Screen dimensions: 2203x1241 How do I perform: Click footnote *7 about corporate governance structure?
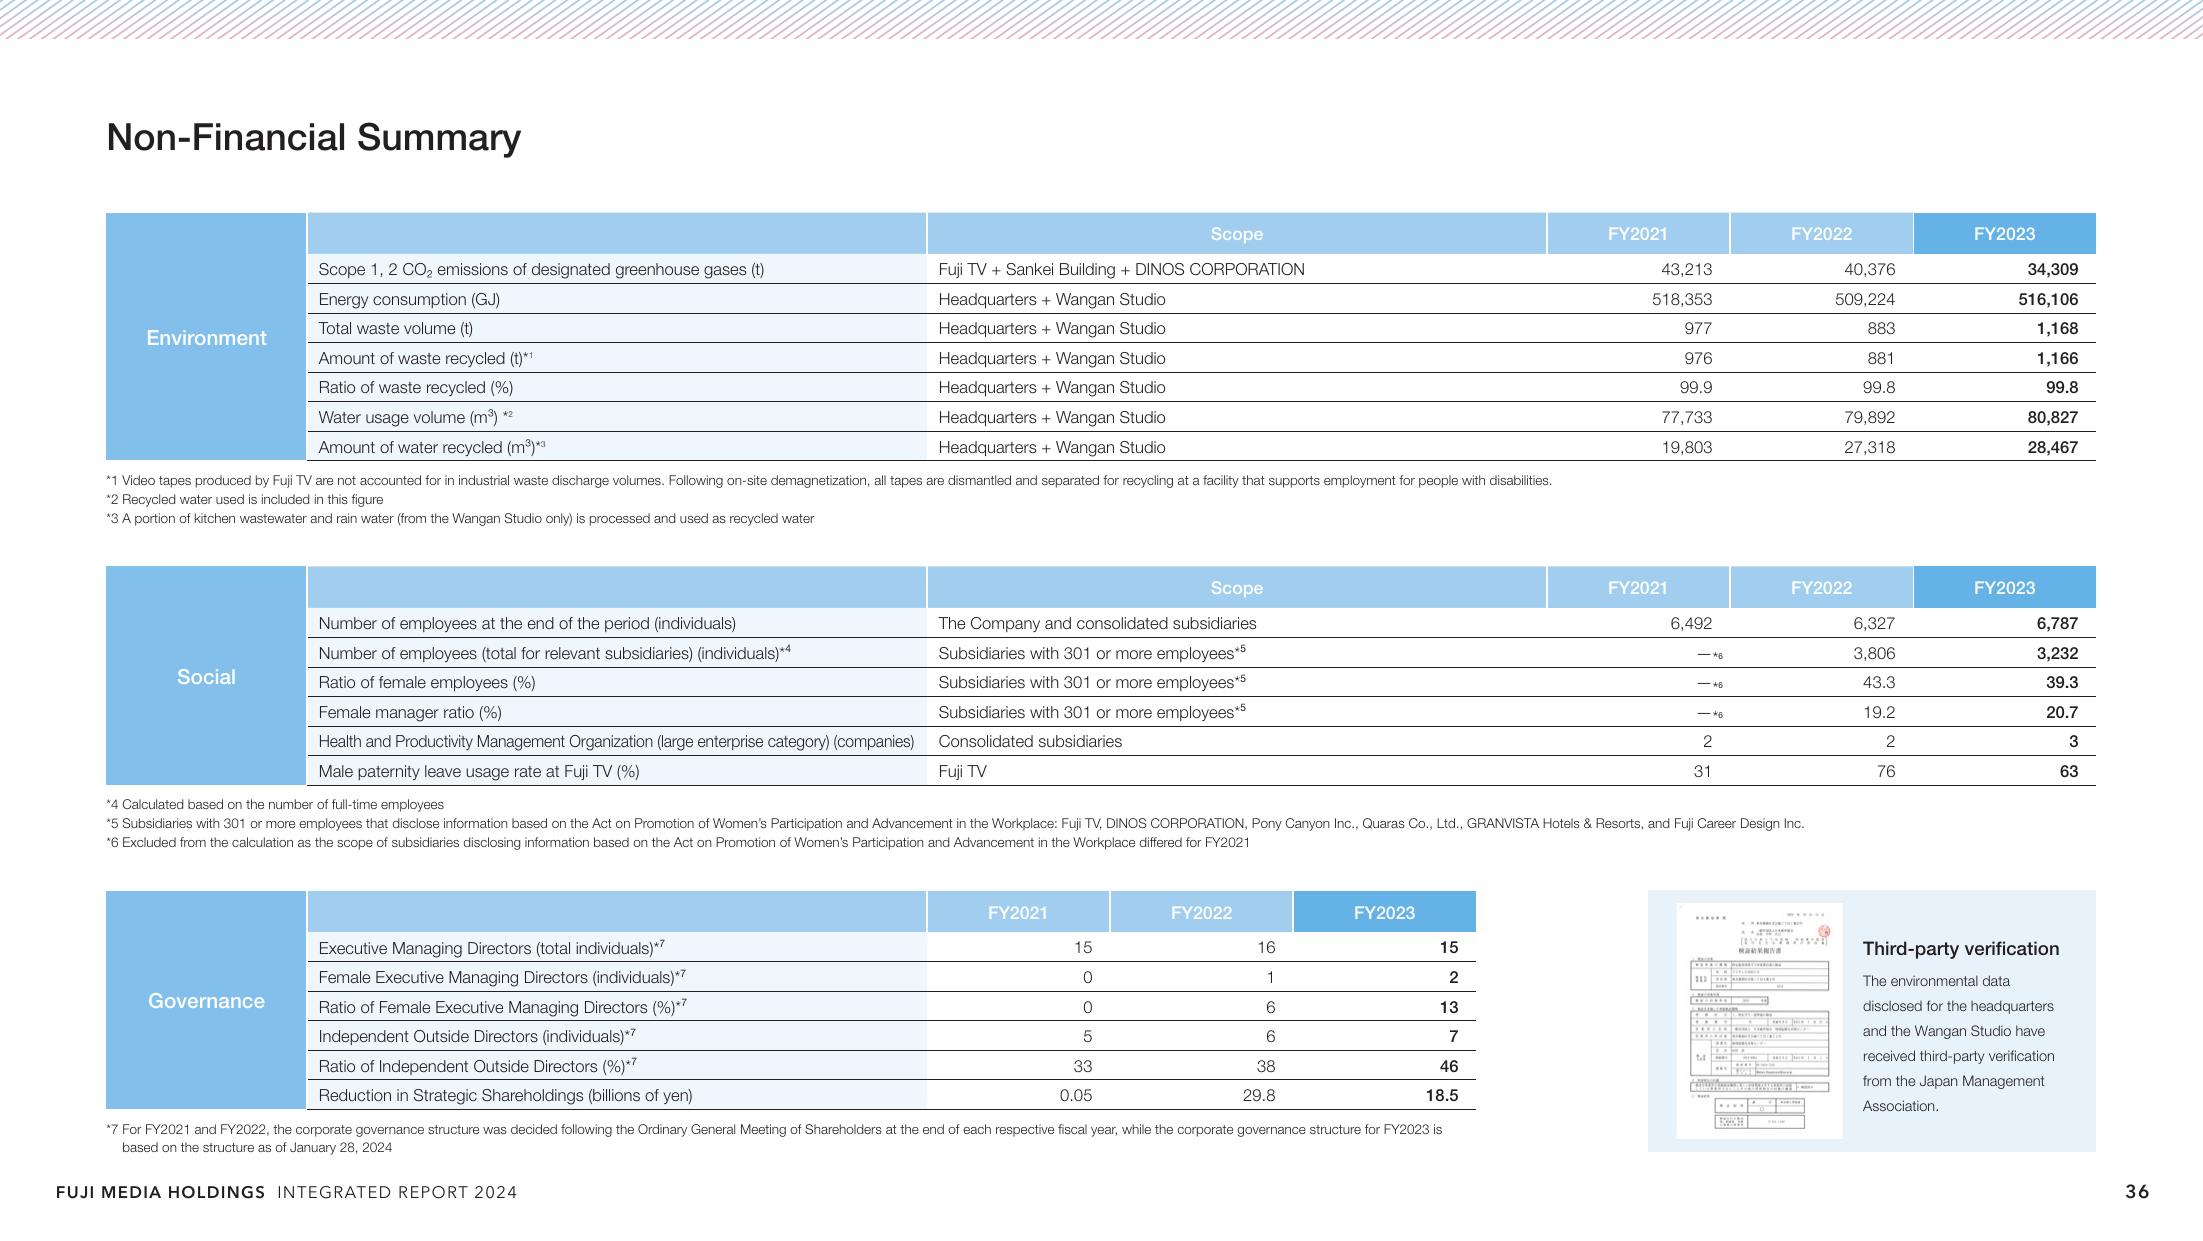[x=774, y=1138]
